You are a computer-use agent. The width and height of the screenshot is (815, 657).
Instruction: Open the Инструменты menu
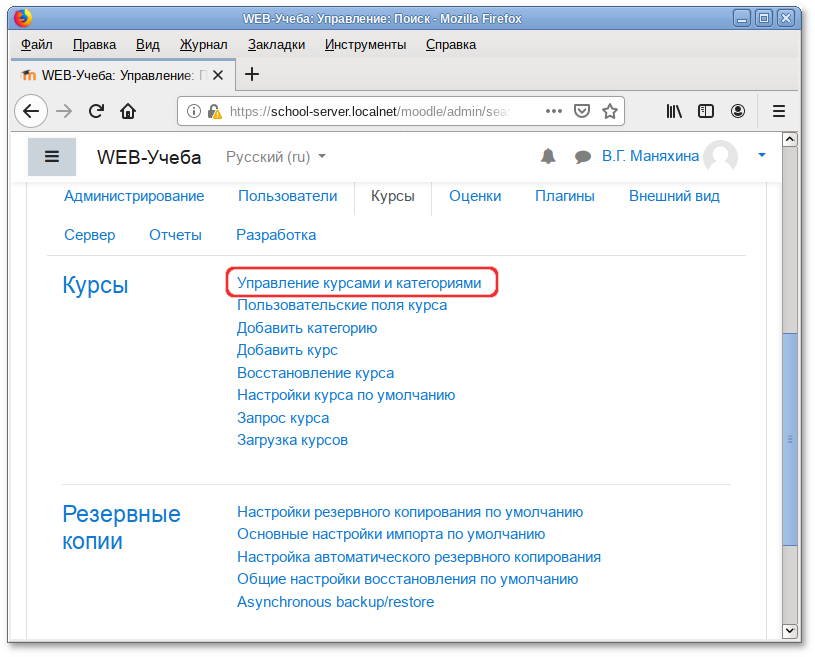(x=365, y=45)
